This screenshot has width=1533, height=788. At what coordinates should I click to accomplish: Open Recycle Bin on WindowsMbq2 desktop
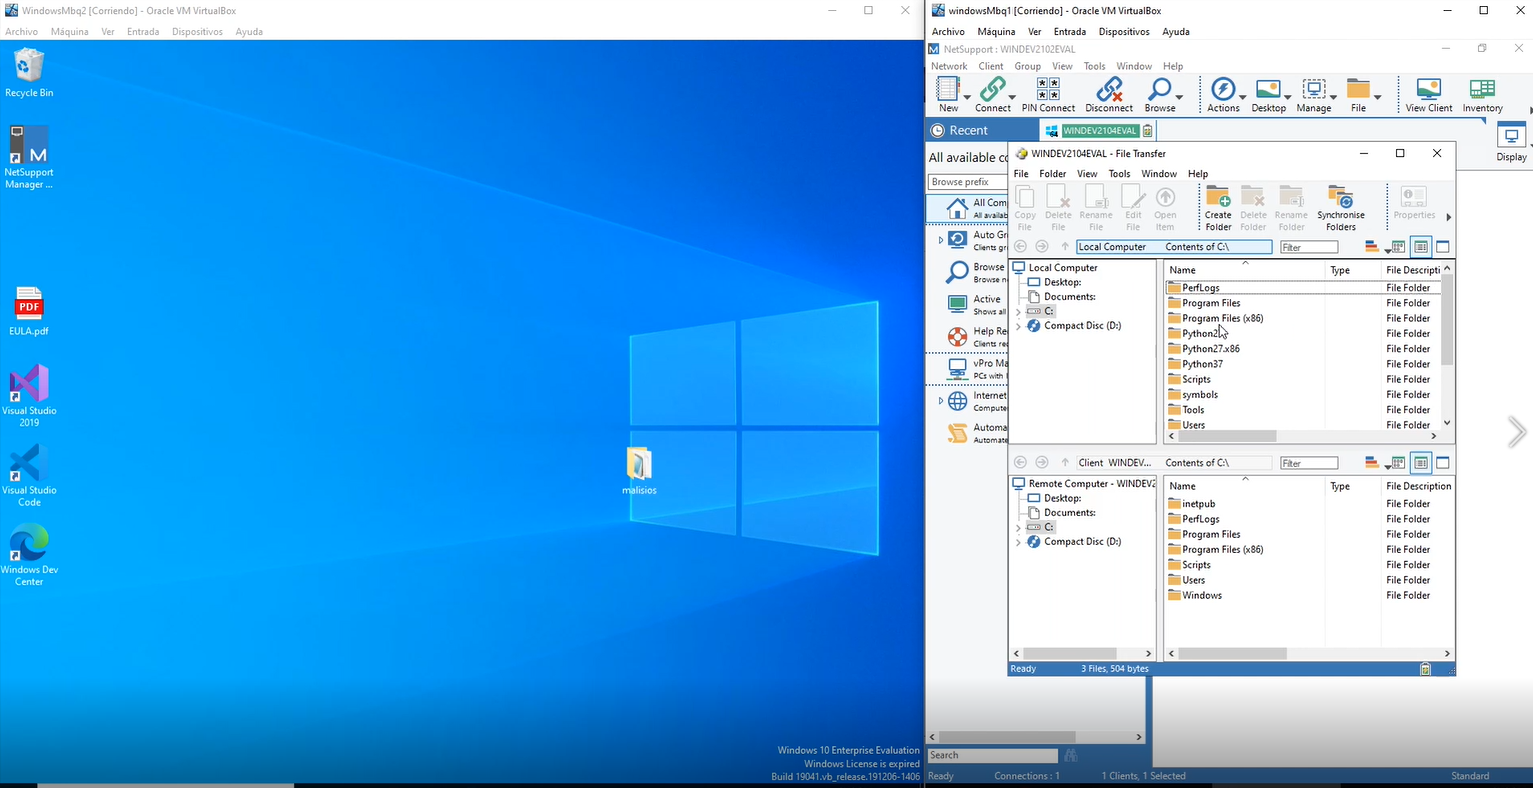point(29,74)
